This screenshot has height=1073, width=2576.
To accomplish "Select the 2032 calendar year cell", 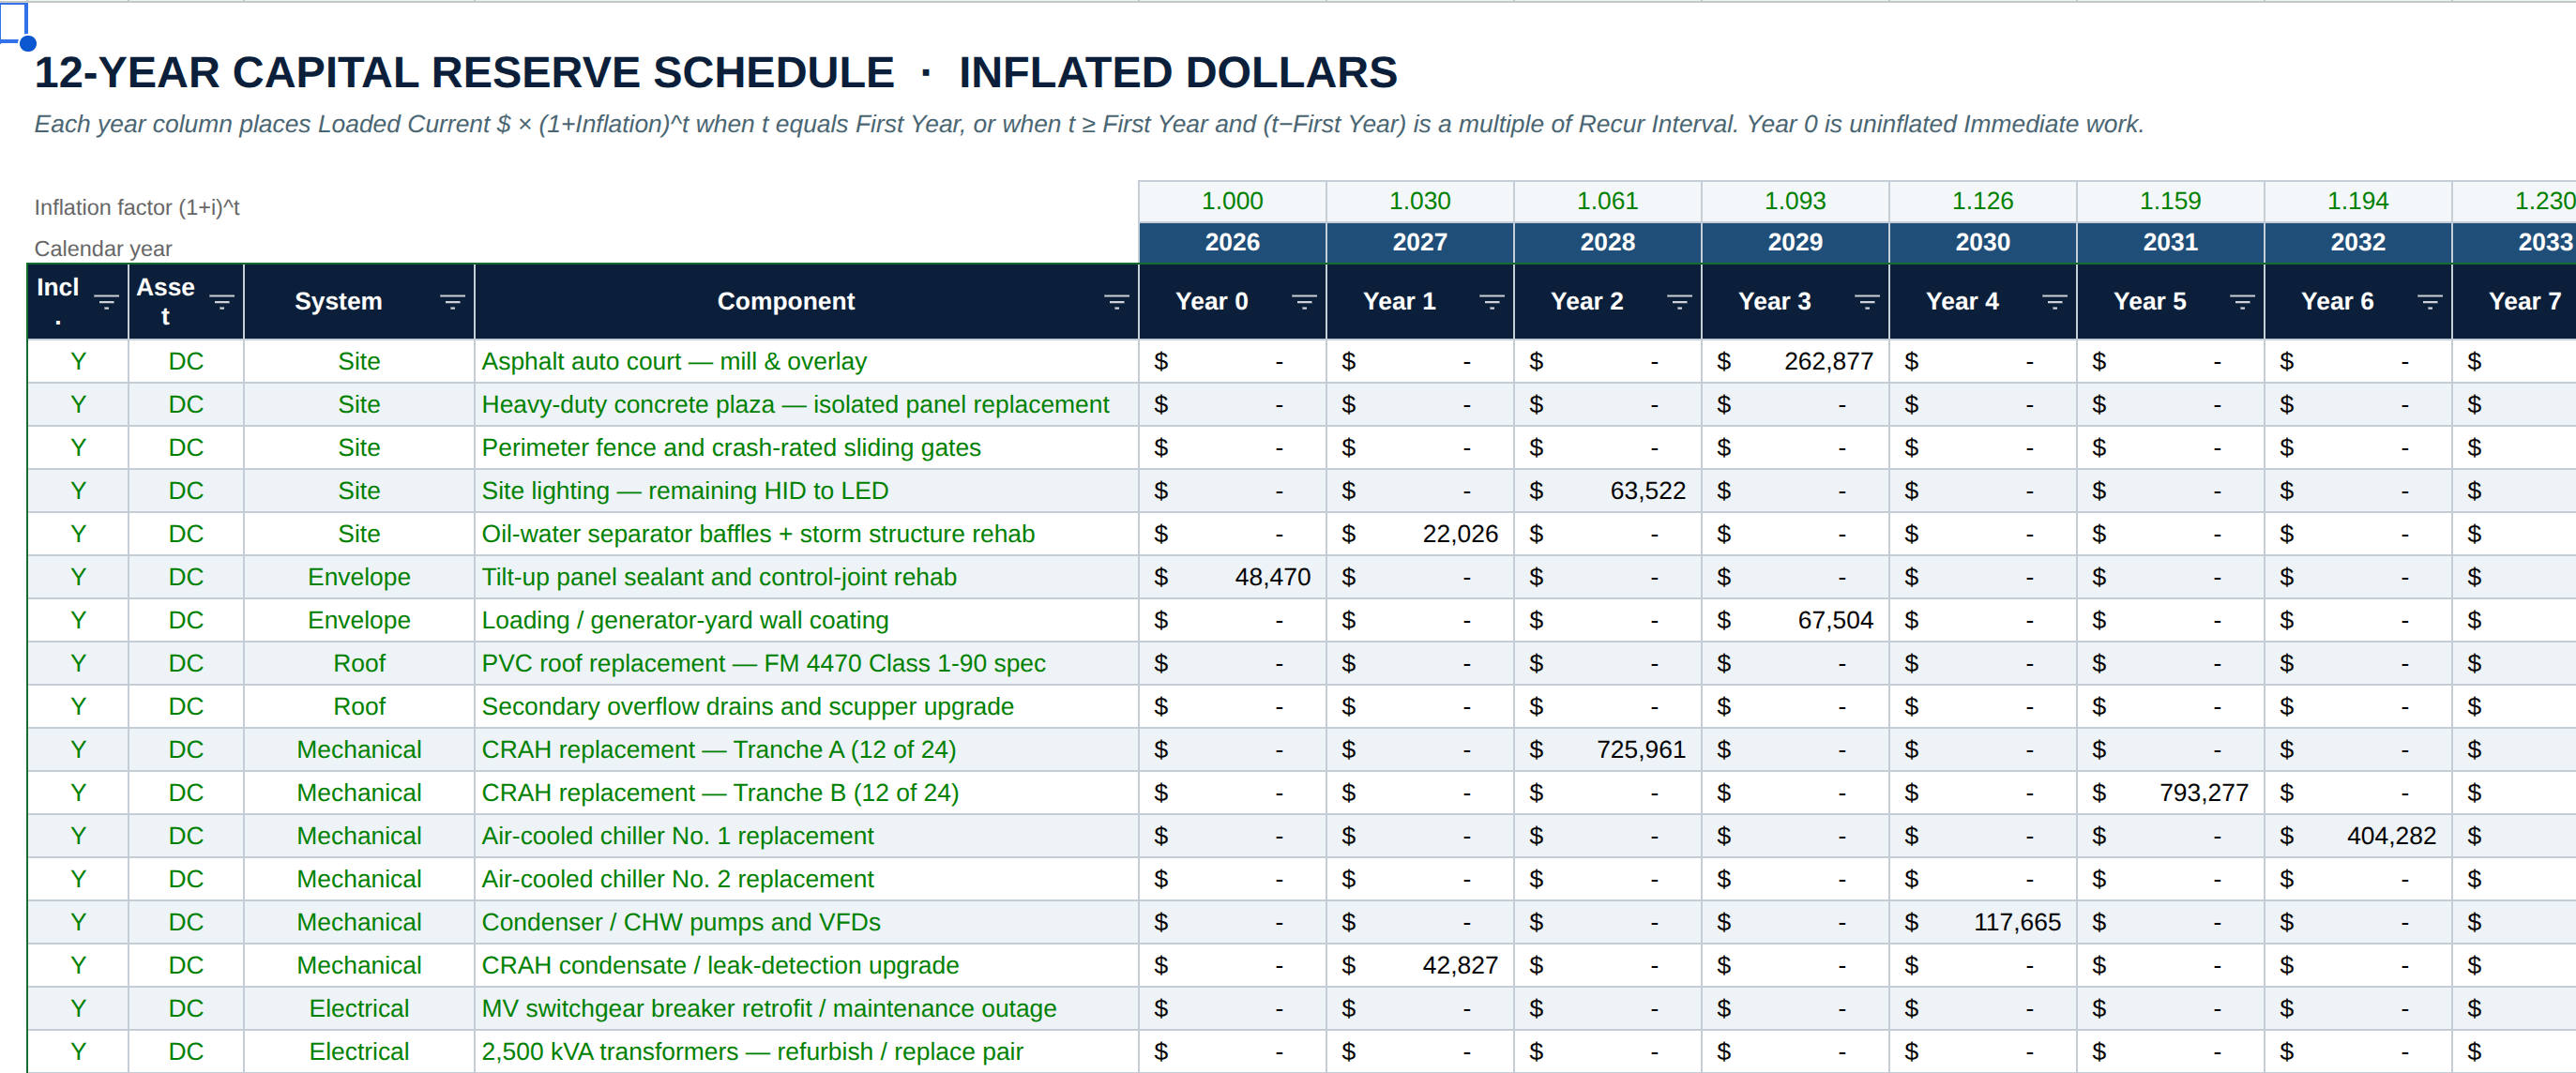I will (2358, 242).
